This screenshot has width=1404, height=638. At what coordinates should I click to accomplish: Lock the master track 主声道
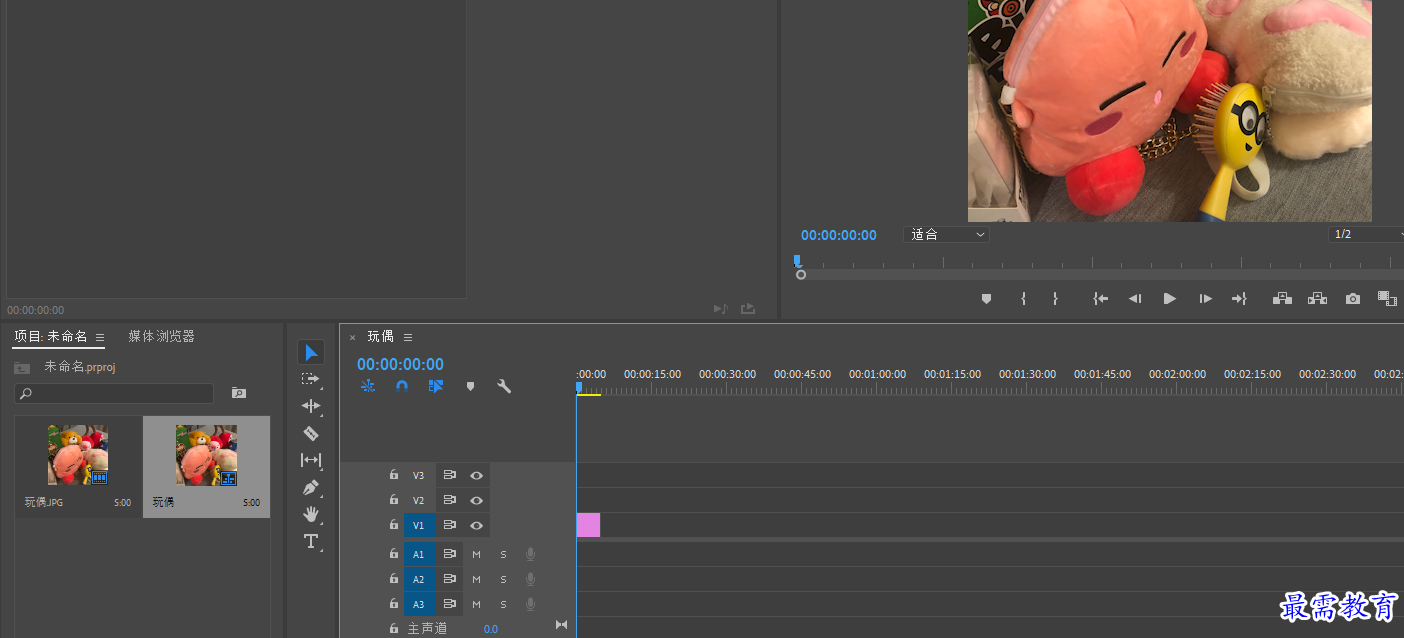point(394,628)
